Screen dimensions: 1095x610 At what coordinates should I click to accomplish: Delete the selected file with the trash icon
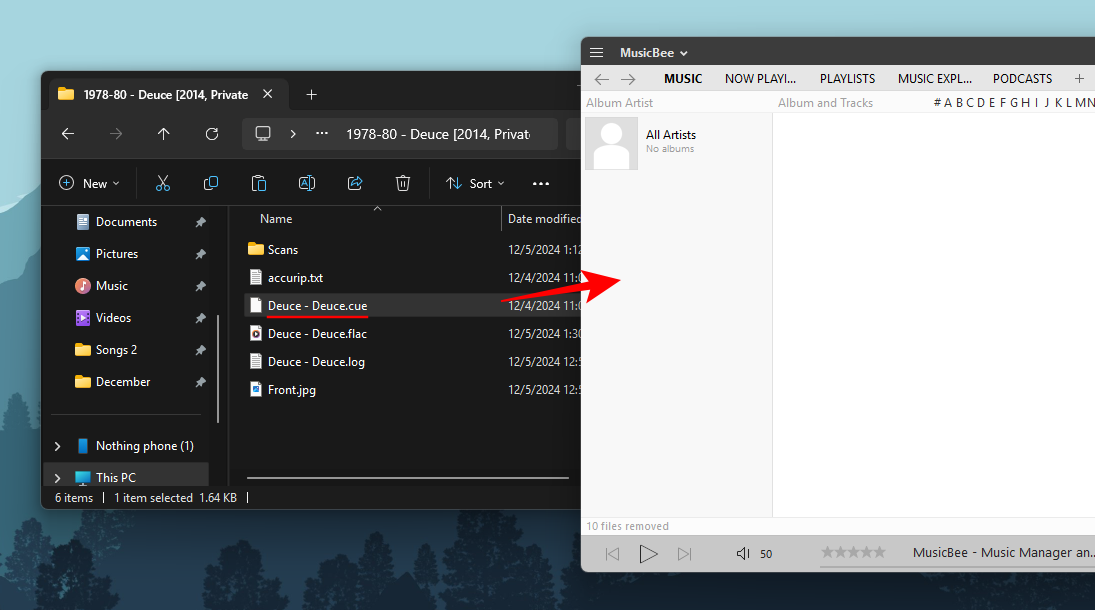point(403,183)
